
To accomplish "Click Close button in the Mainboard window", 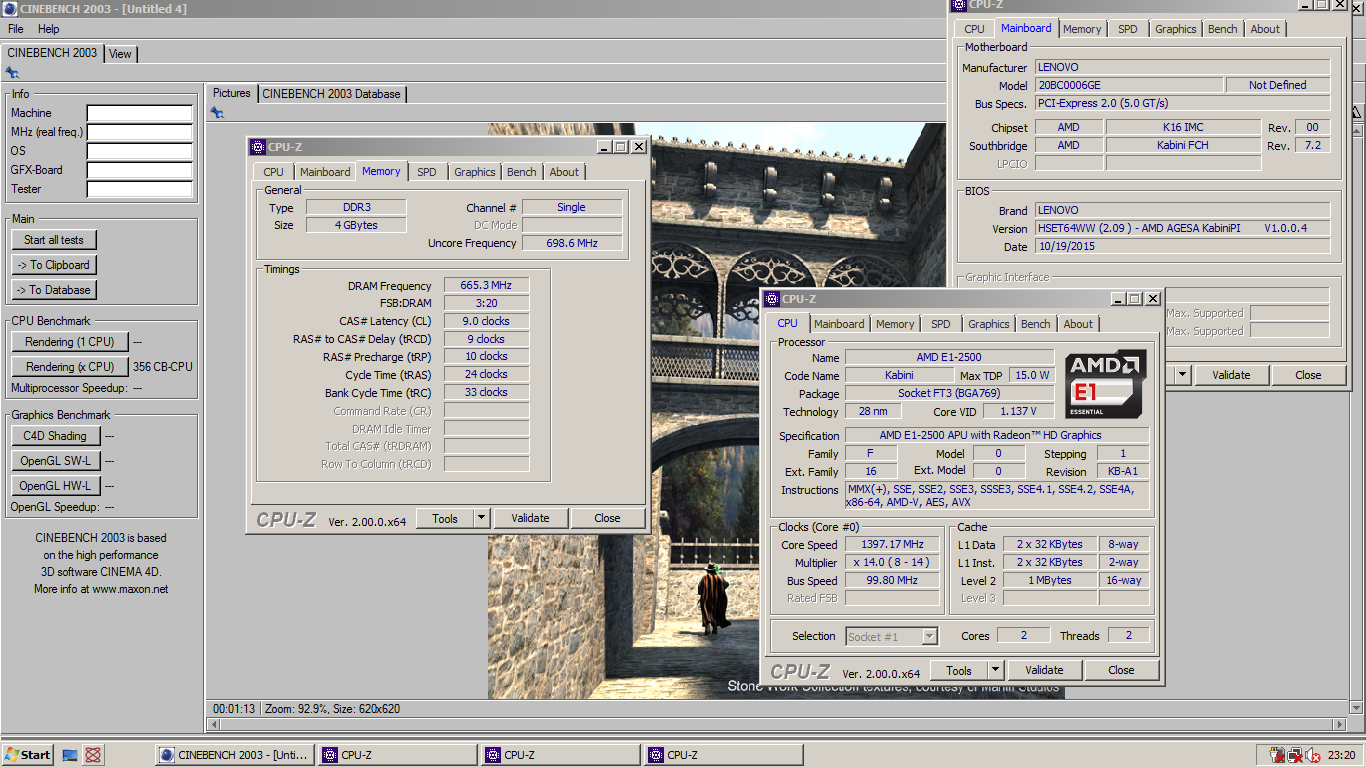I will 1308,375.
